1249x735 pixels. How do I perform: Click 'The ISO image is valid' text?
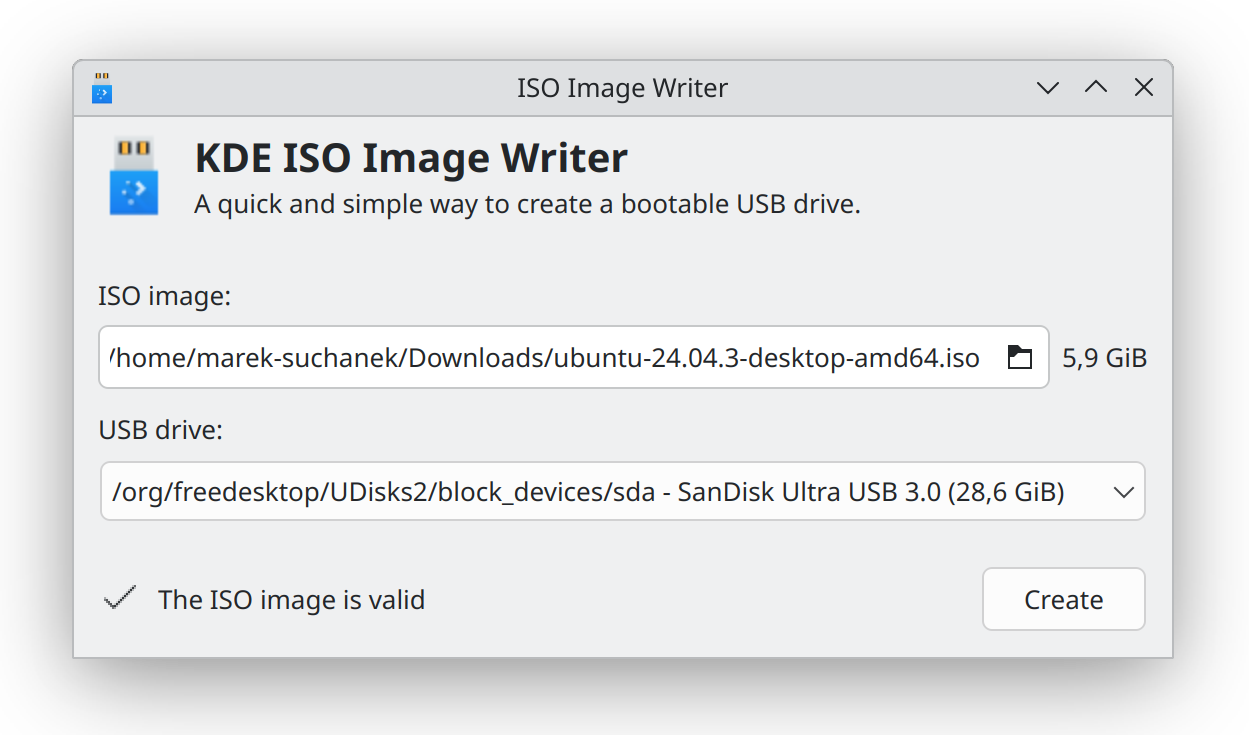[x=292, y=600]
